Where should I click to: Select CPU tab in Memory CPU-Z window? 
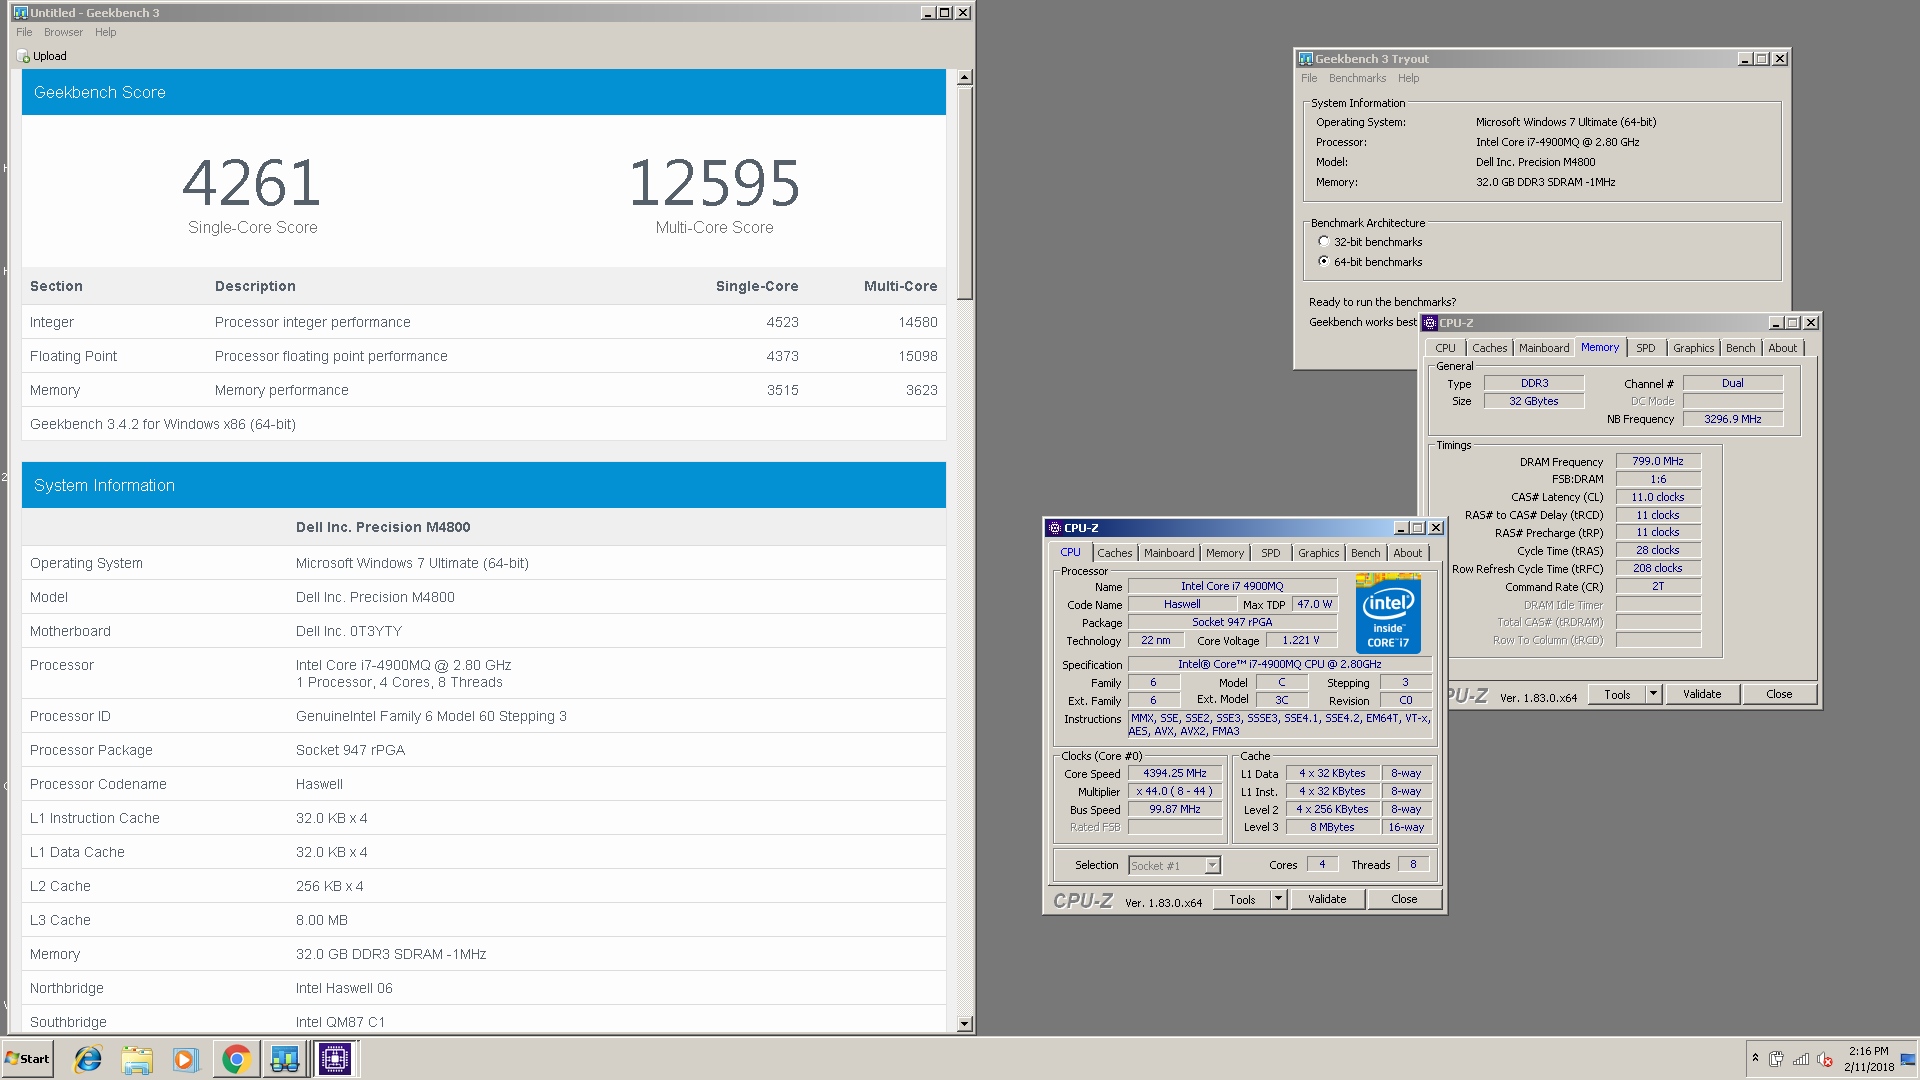click(1446, 348)
